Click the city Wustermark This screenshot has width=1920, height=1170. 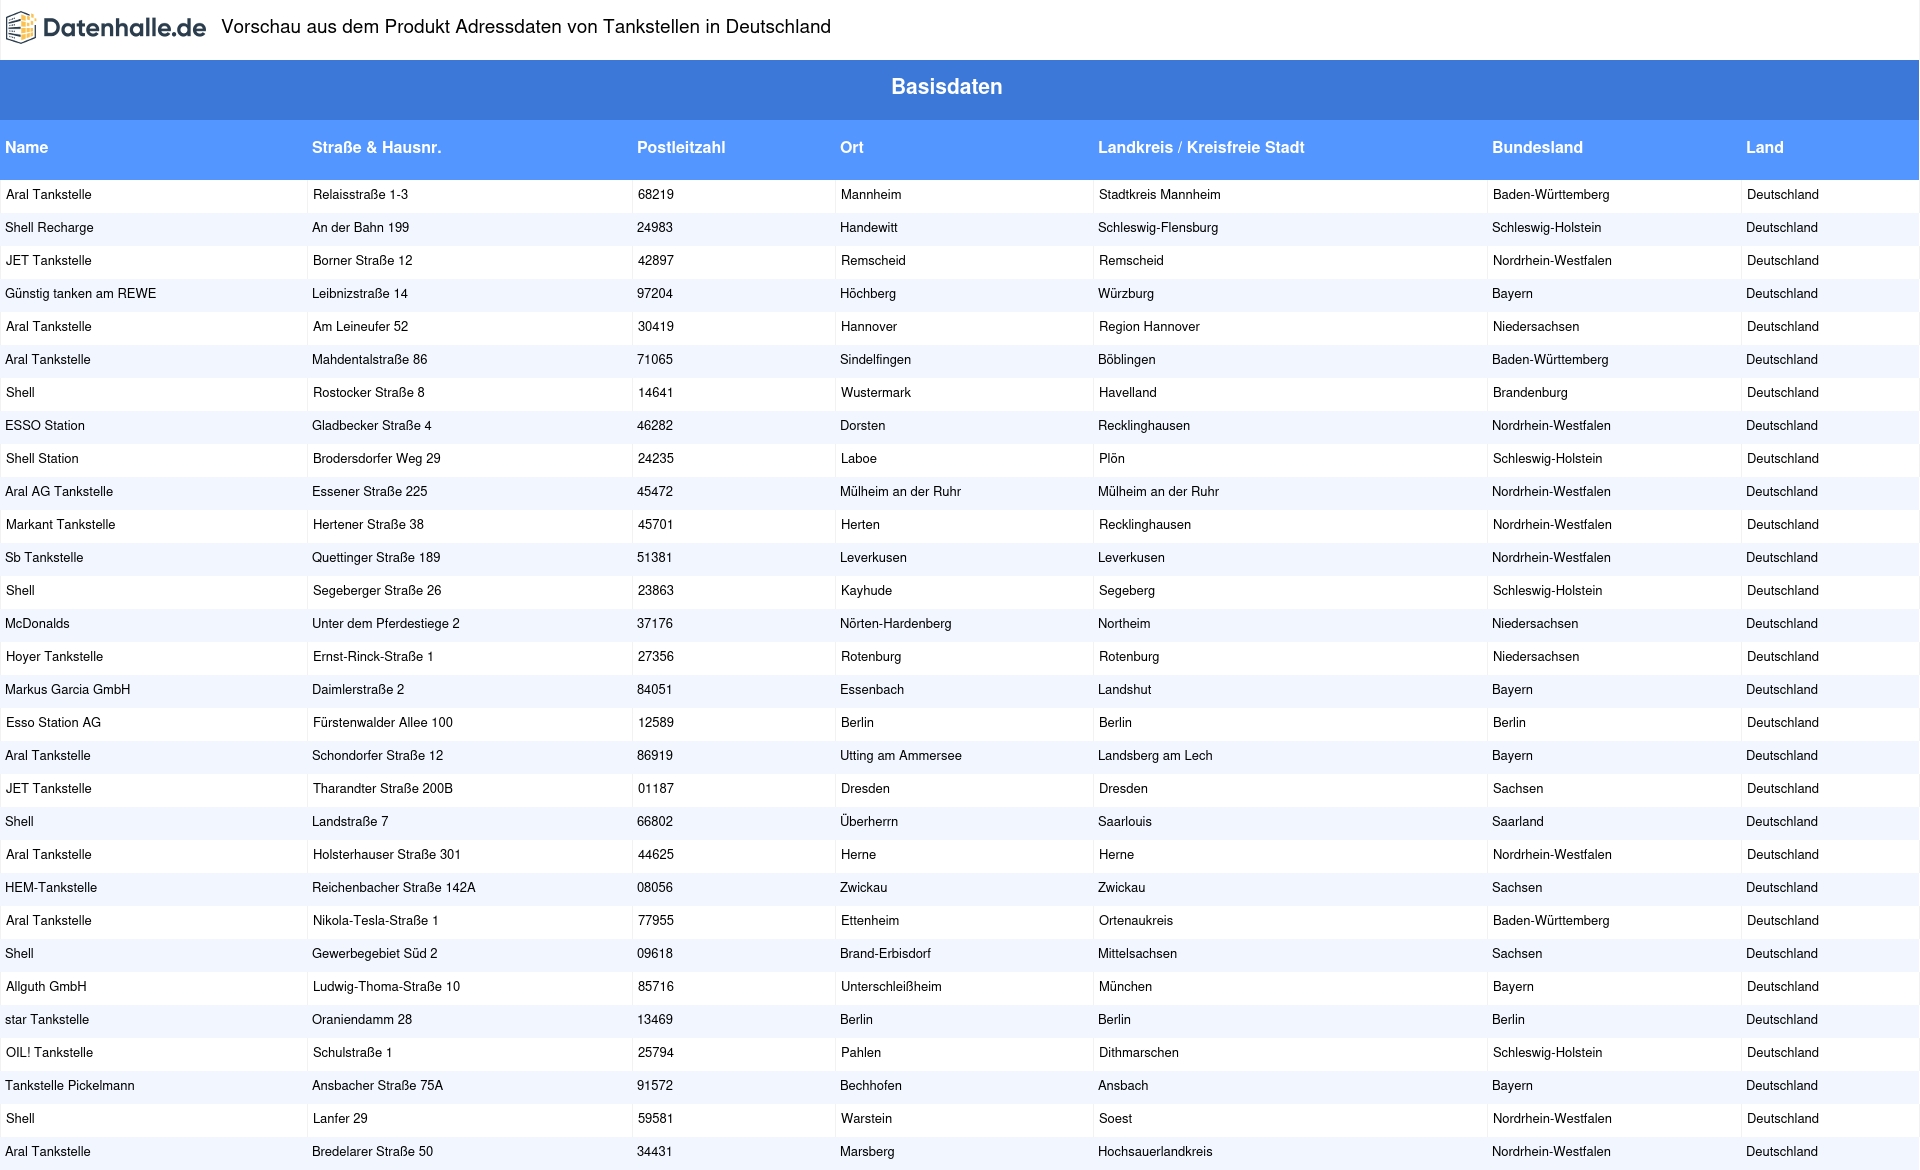[876, 393]
